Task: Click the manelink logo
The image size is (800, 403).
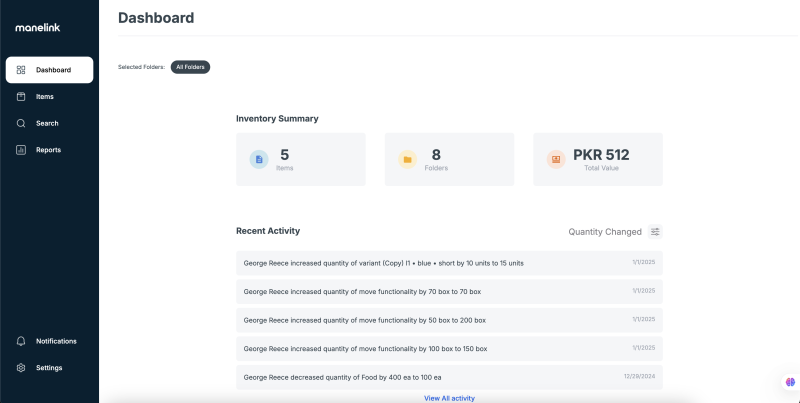Action: click(38, 28)
